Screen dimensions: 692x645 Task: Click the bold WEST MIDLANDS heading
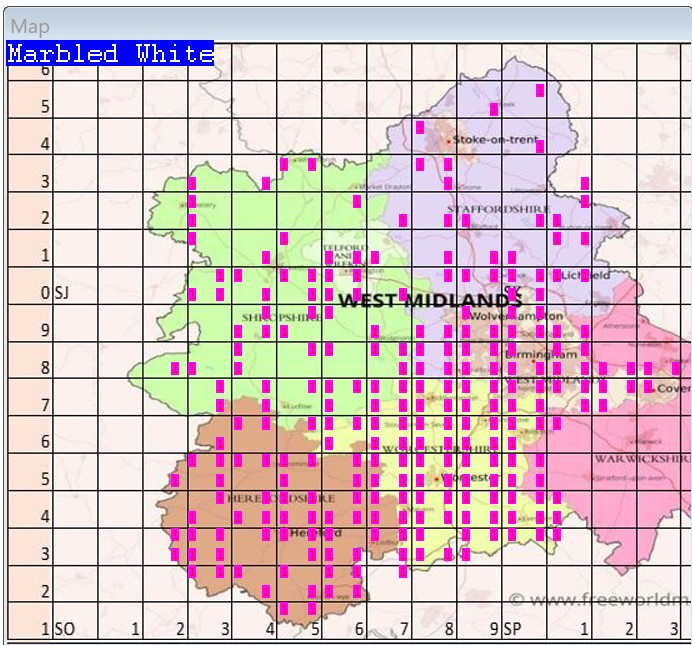[x=430, y=300]
